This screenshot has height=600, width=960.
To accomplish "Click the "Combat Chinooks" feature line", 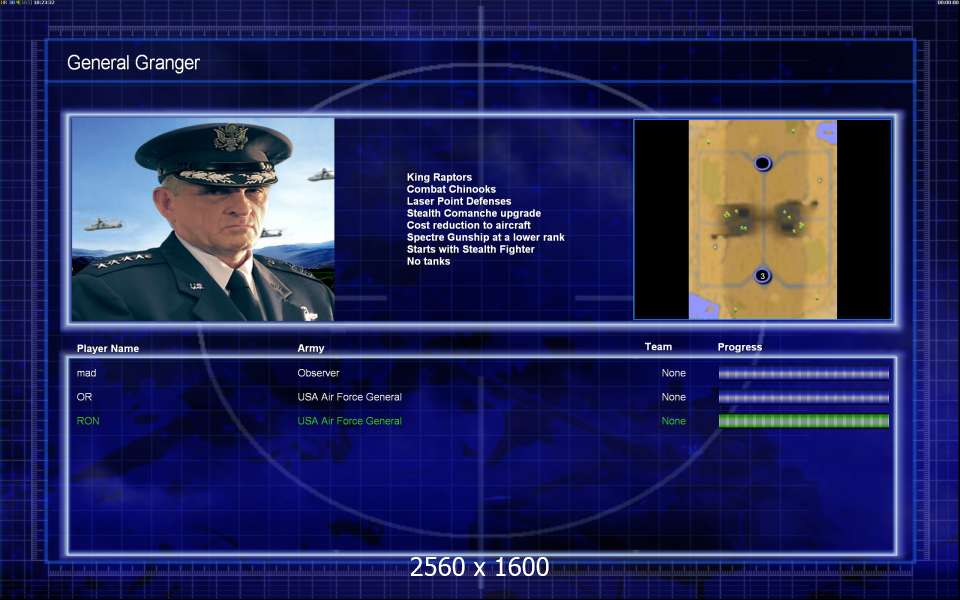I will (x=451, y=189).
